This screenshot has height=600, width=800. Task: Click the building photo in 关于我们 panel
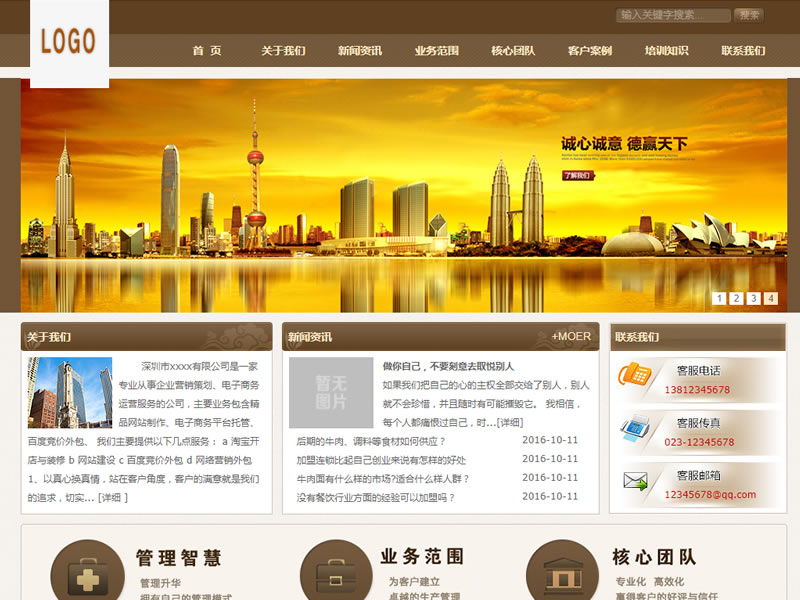coord(70,392)
